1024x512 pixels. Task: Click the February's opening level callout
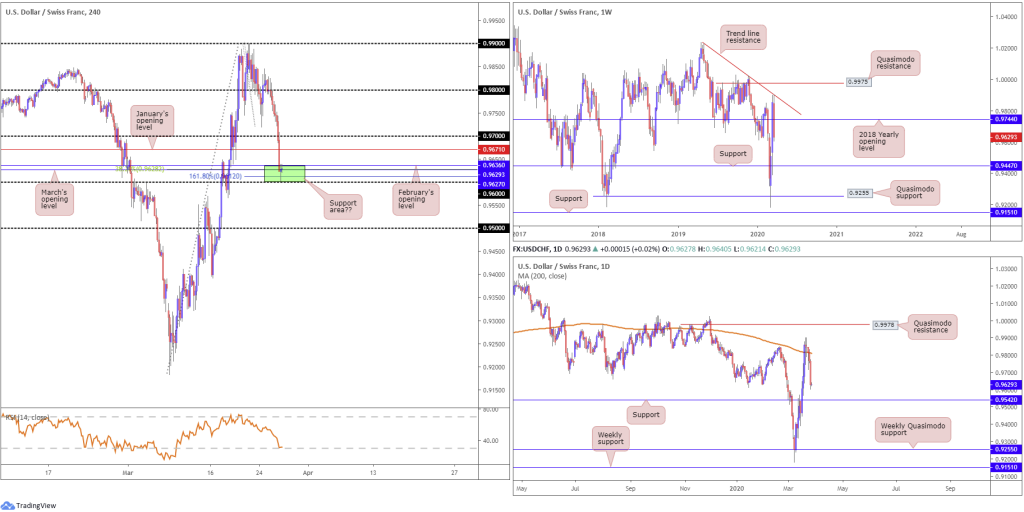coord(417,197)
